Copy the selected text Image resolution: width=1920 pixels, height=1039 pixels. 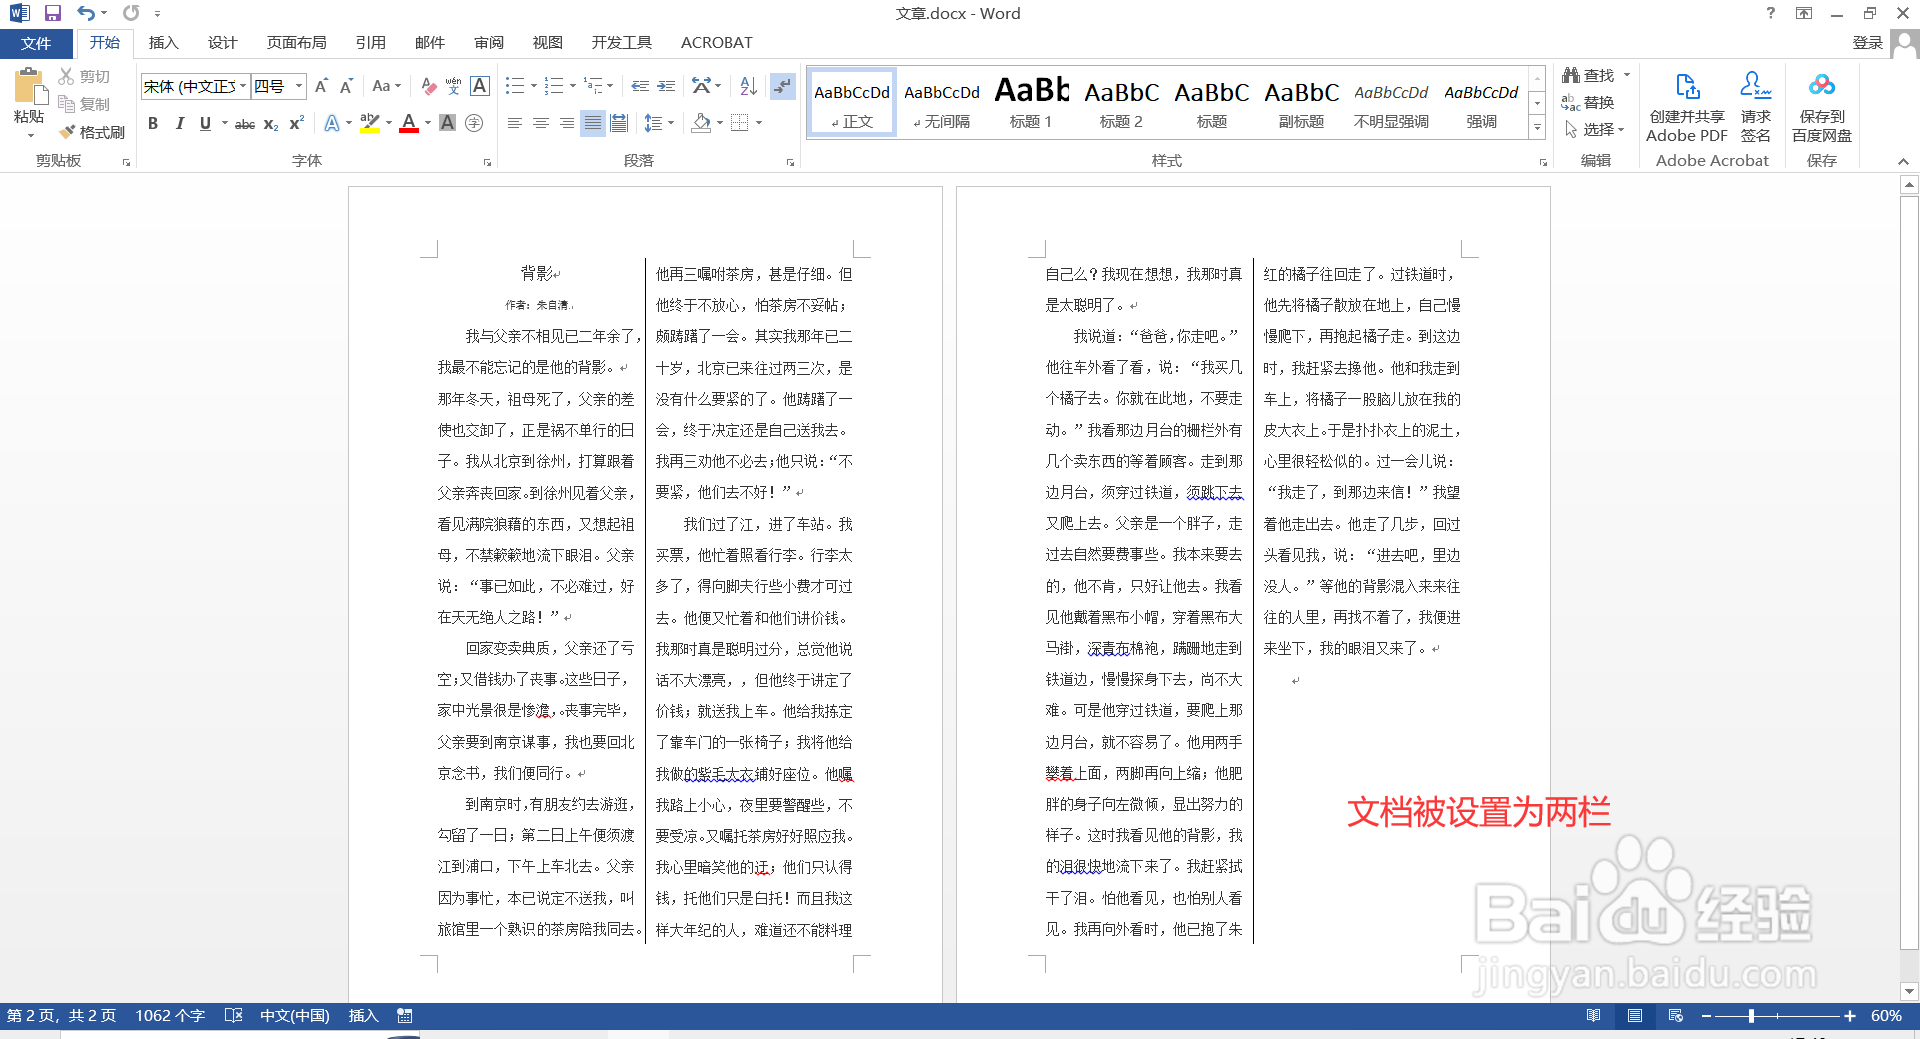84,104
